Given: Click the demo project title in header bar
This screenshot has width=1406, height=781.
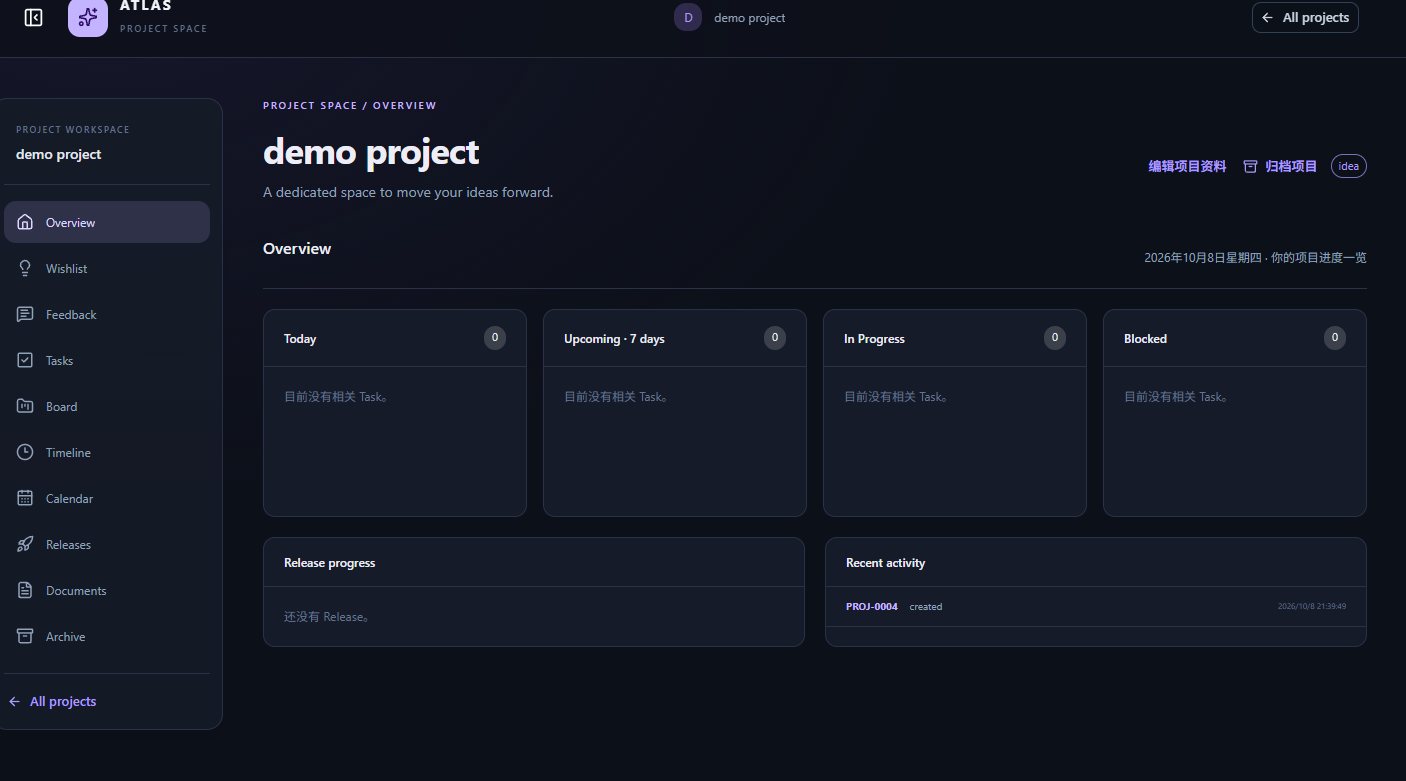Looking at the screenshot, I should coord(750,18).
